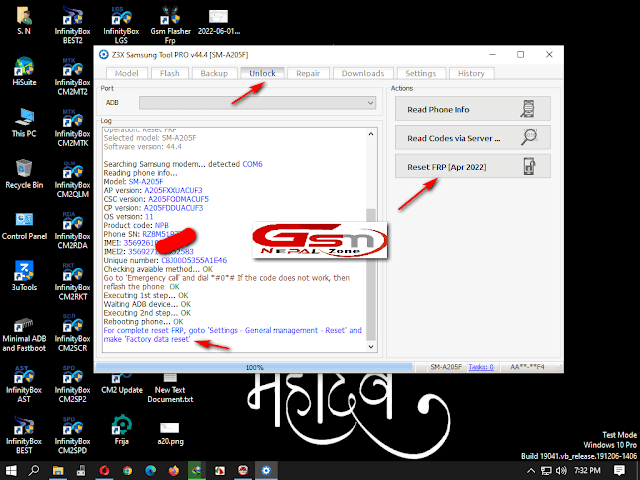Click the Tasks: 0 link
This screenshot has height=480, width=640.
point(481,367)
